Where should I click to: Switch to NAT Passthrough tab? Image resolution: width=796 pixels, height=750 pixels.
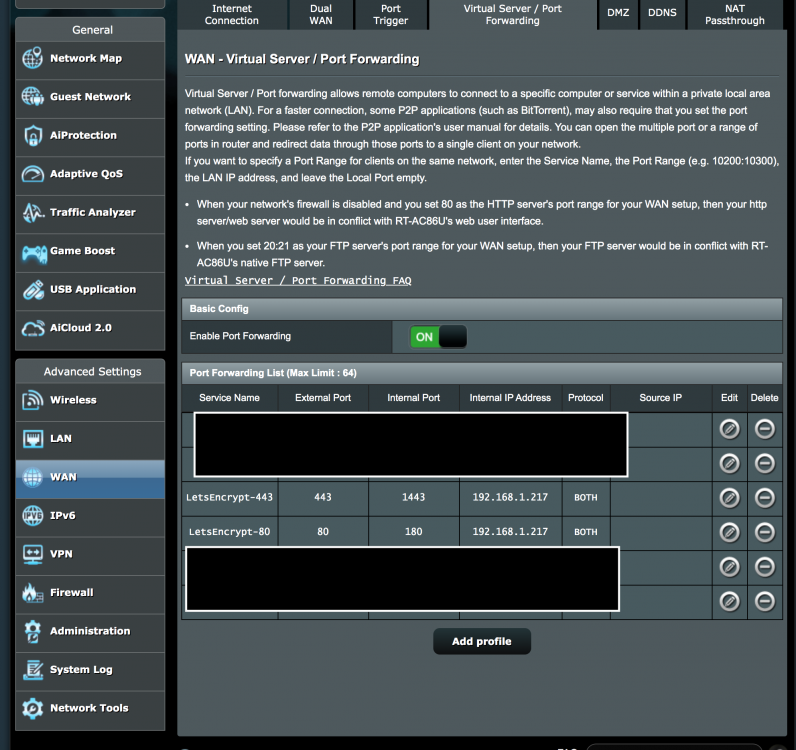click(735, 15)
